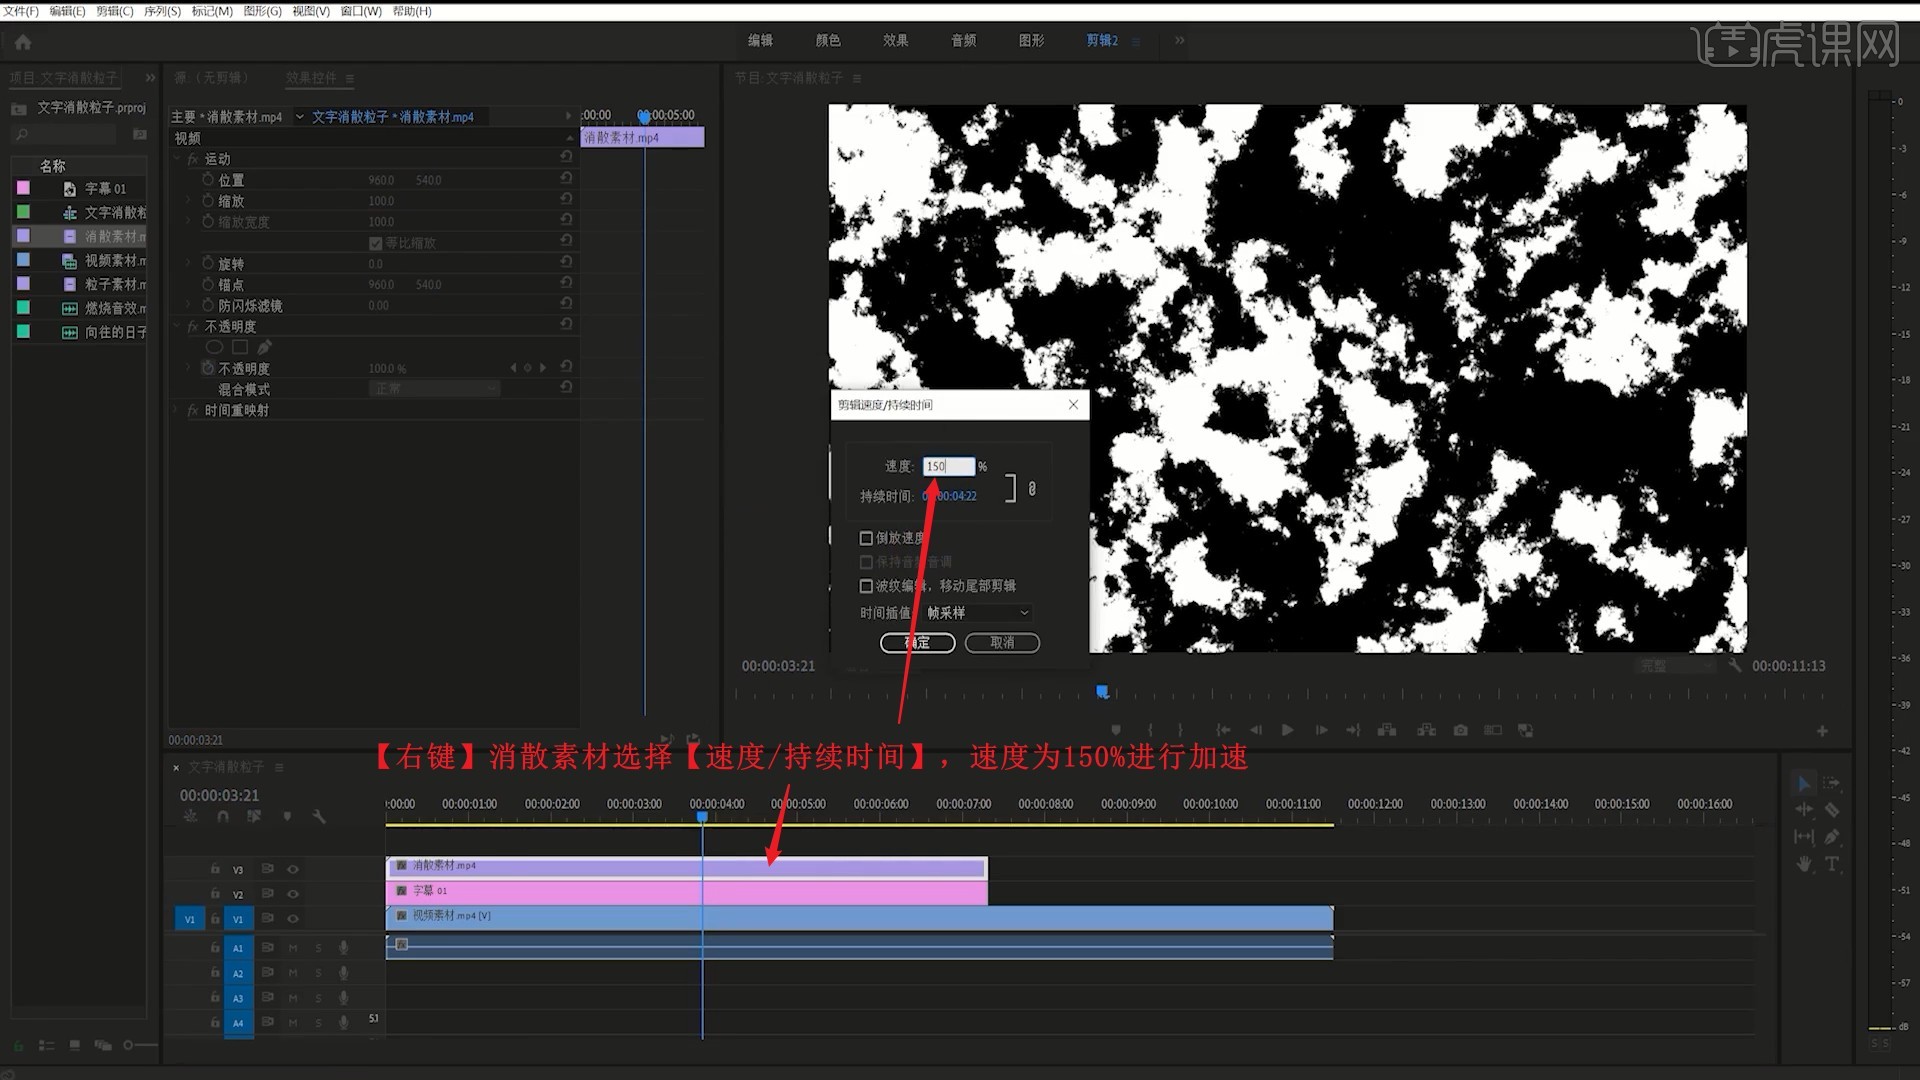Toggle link between speed and duration

pos(1032,489)
